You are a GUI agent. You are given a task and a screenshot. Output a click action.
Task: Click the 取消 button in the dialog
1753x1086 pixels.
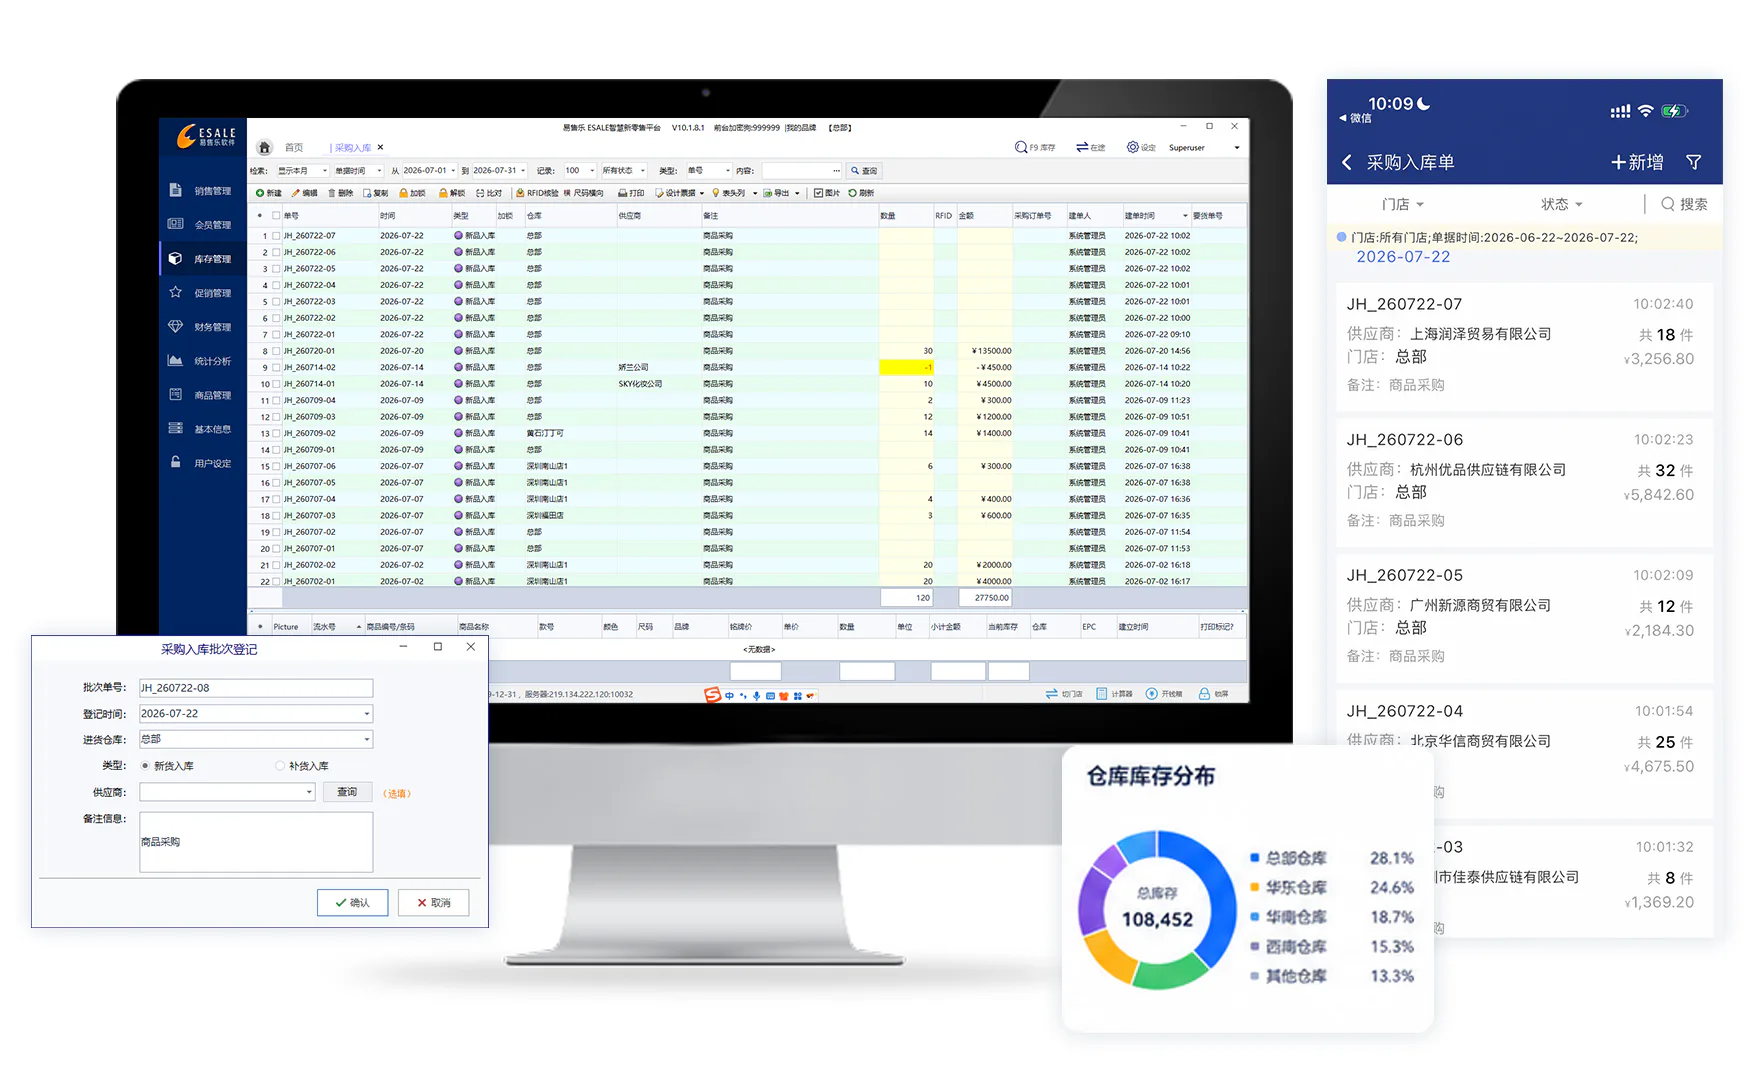(433, 903)
